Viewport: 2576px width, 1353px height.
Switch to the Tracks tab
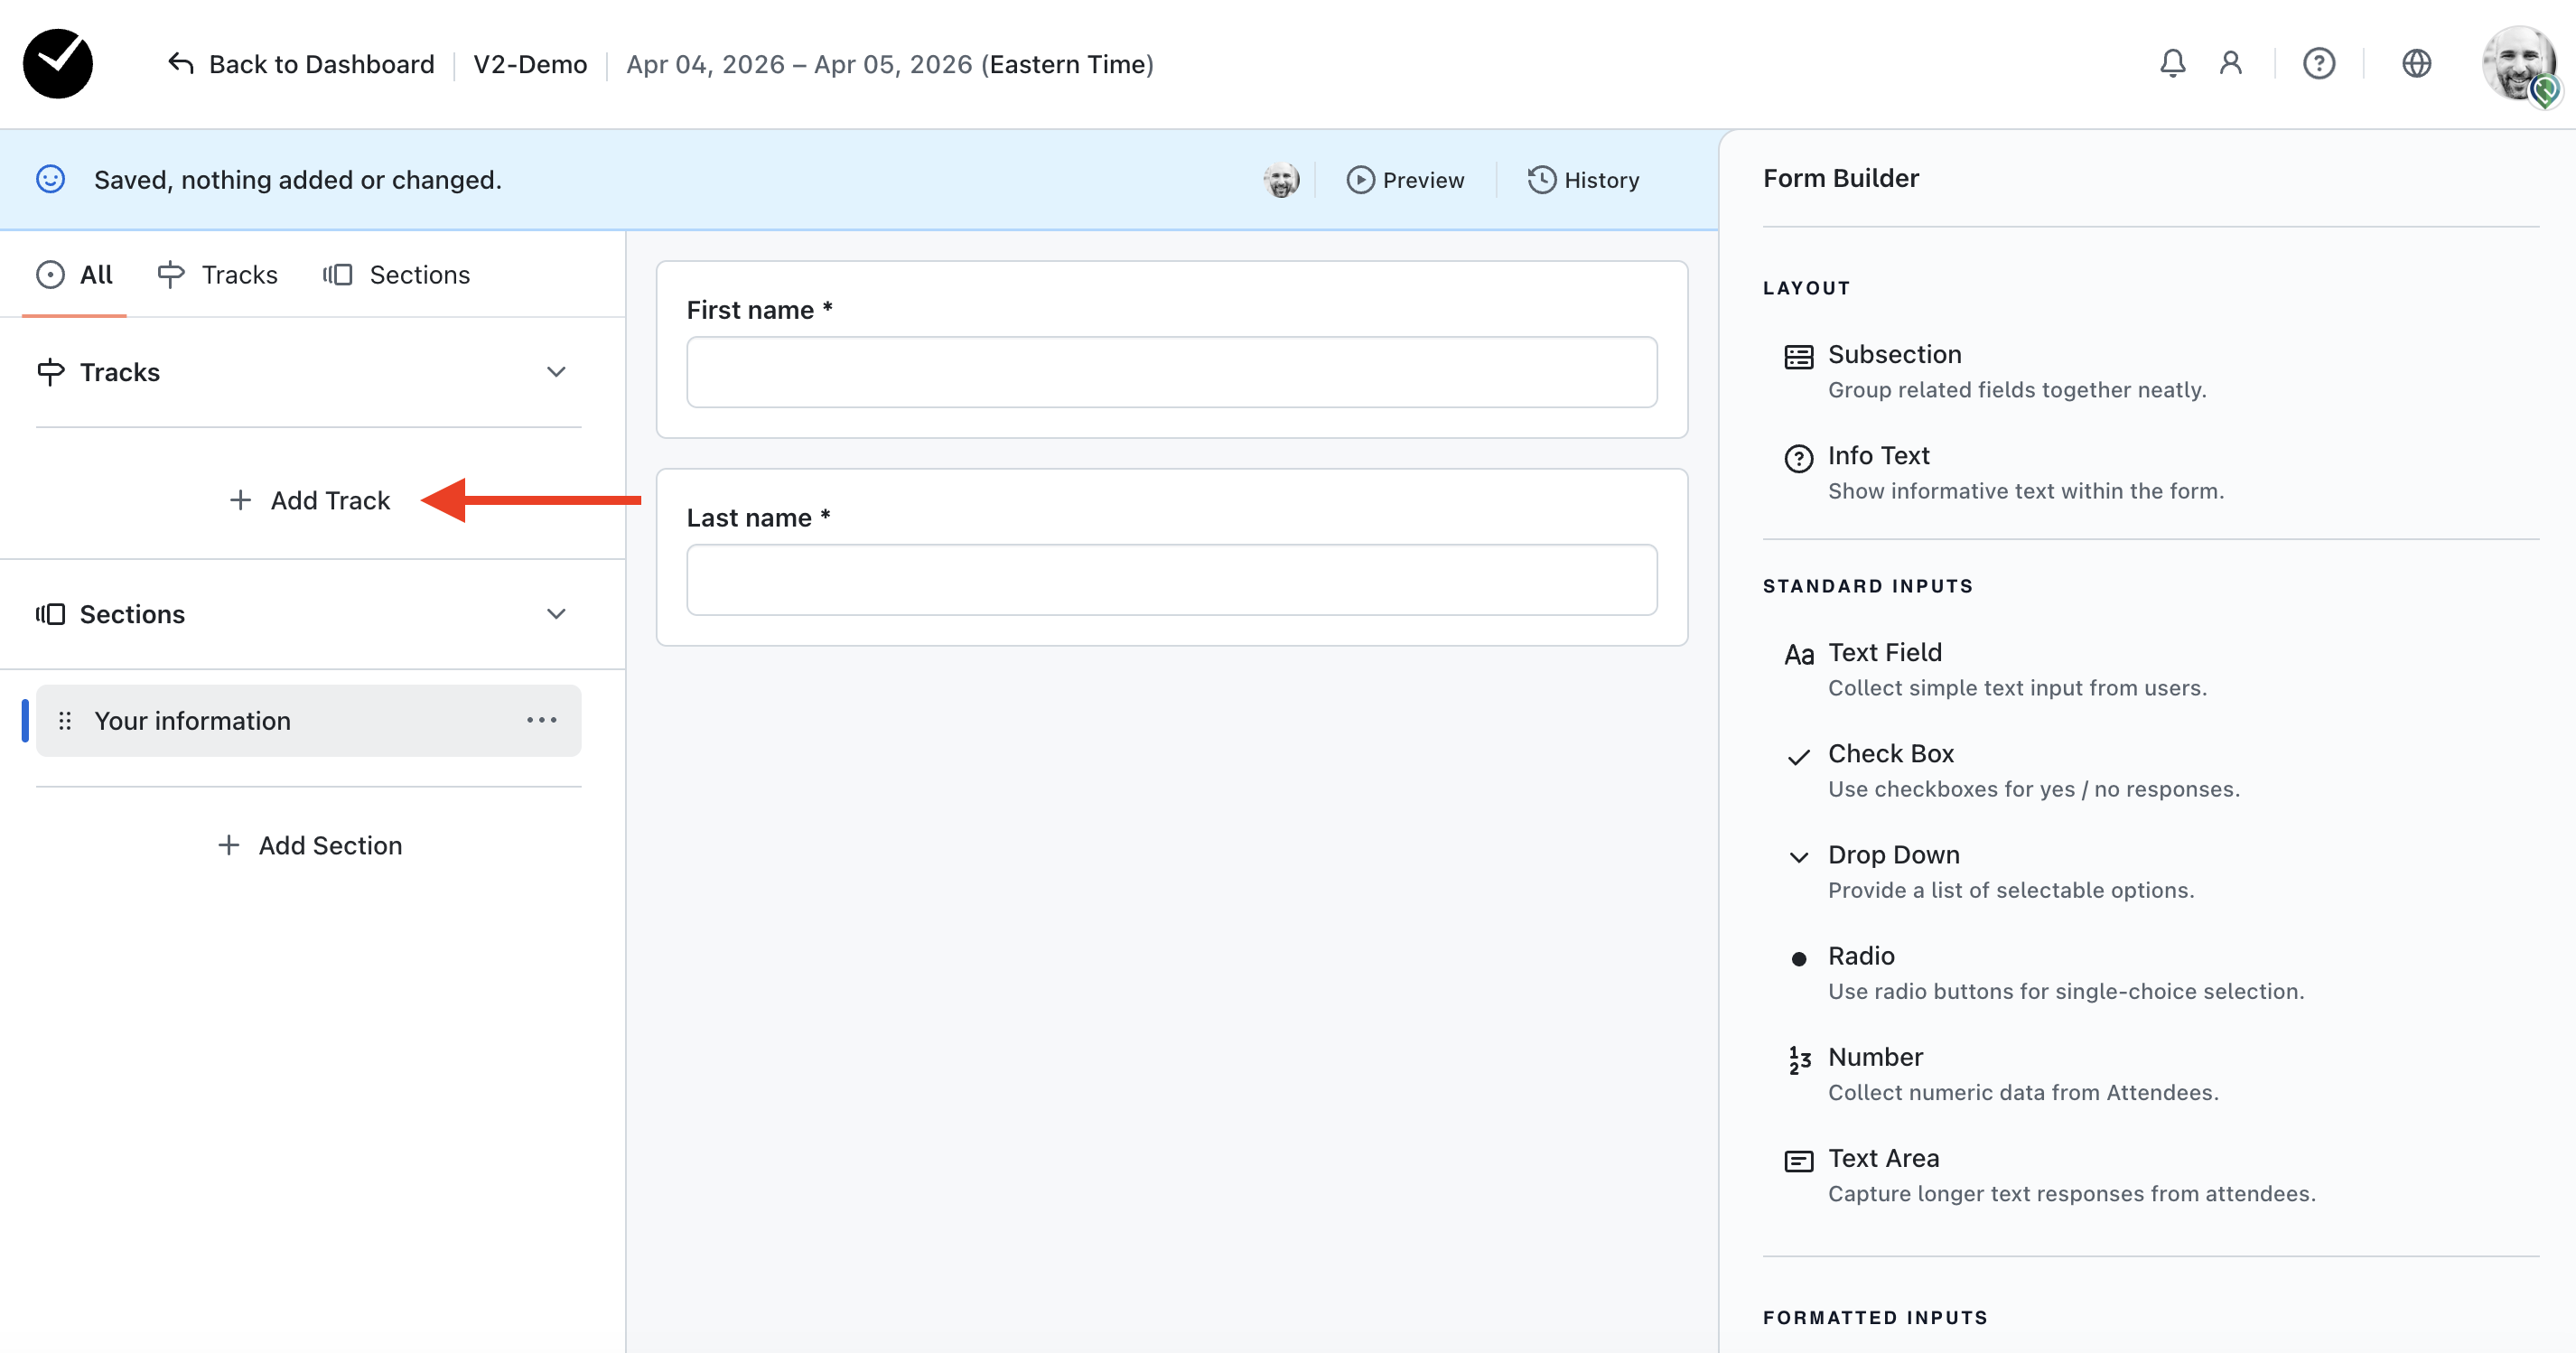pyautogui.click(x=218, y=275)
